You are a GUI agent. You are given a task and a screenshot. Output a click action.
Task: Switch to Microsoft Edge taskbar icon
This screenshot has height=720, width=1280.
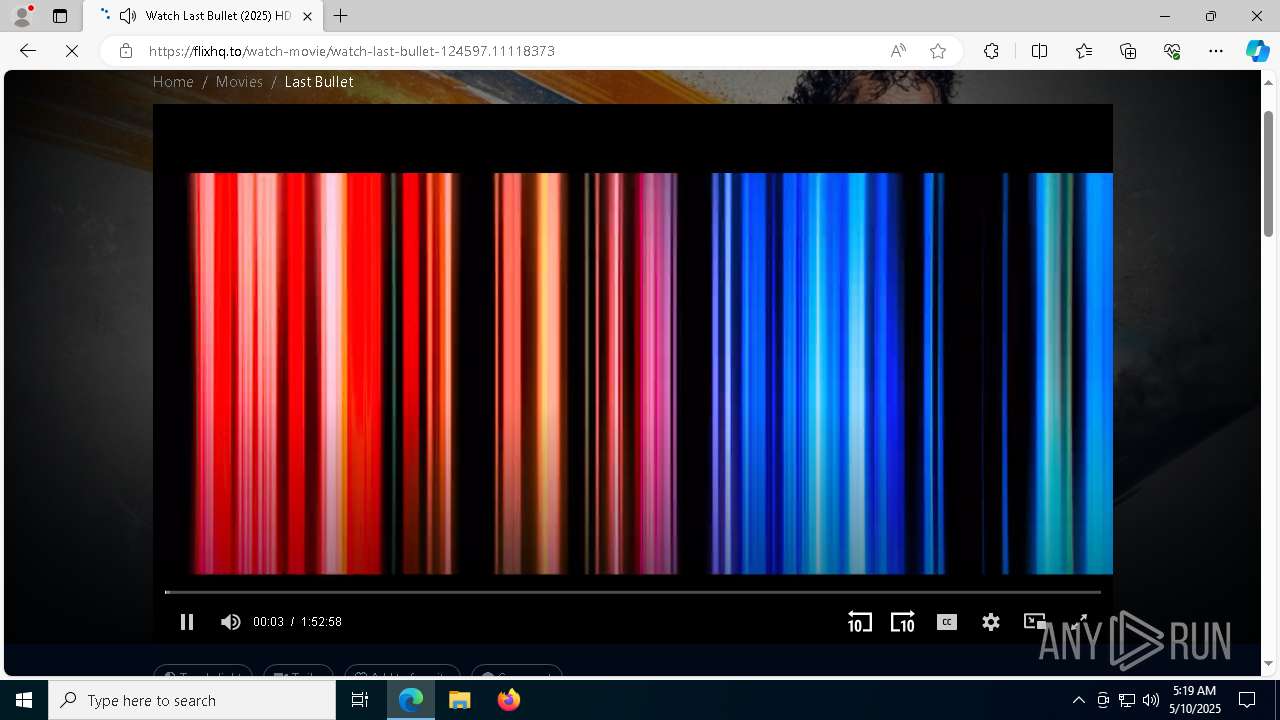411,700
